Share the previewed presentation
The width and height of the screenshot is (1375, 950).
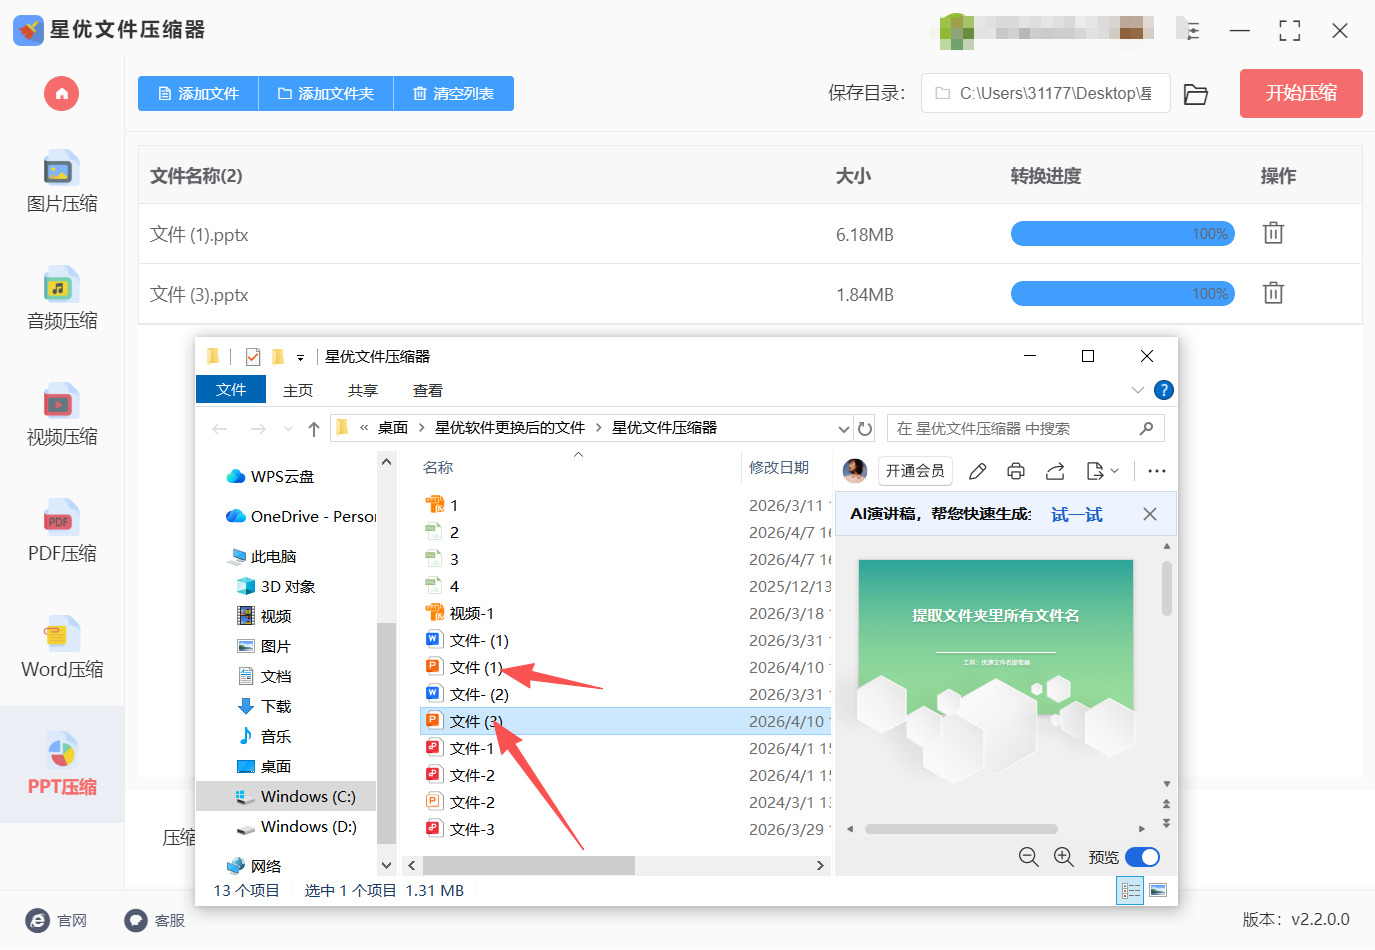pos(1055,471)
